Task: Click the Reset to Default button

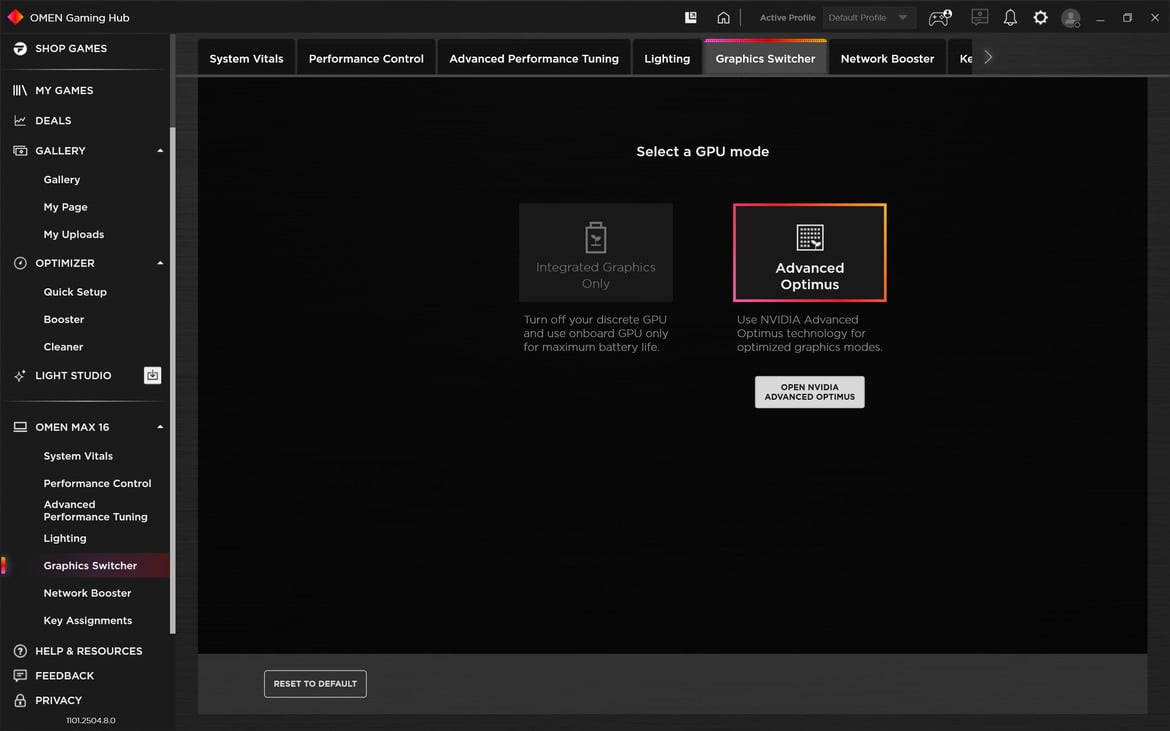Action: 315,684
